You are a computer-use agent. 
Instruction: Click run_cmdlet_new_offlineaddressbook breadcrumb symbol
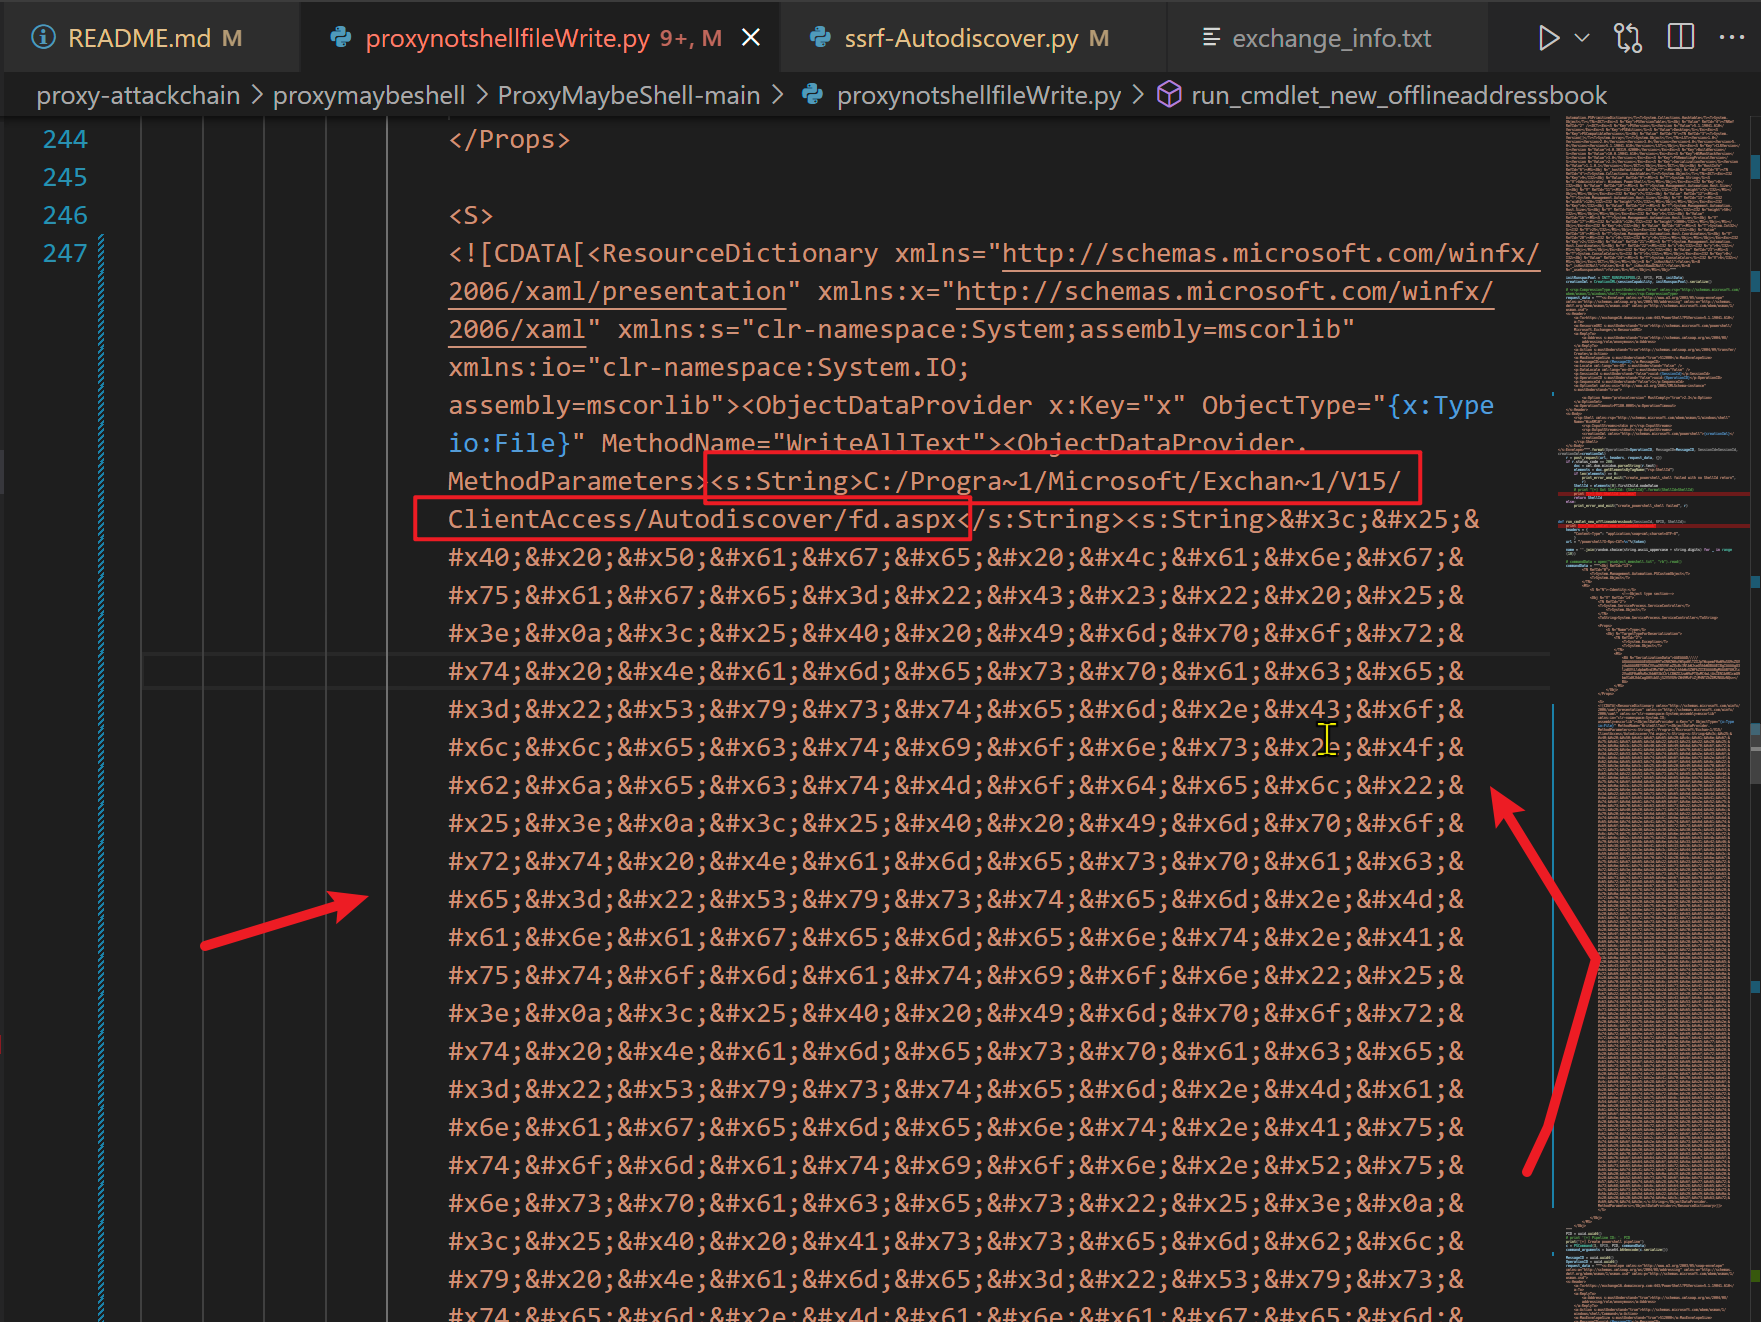(x=1399, y=95)
